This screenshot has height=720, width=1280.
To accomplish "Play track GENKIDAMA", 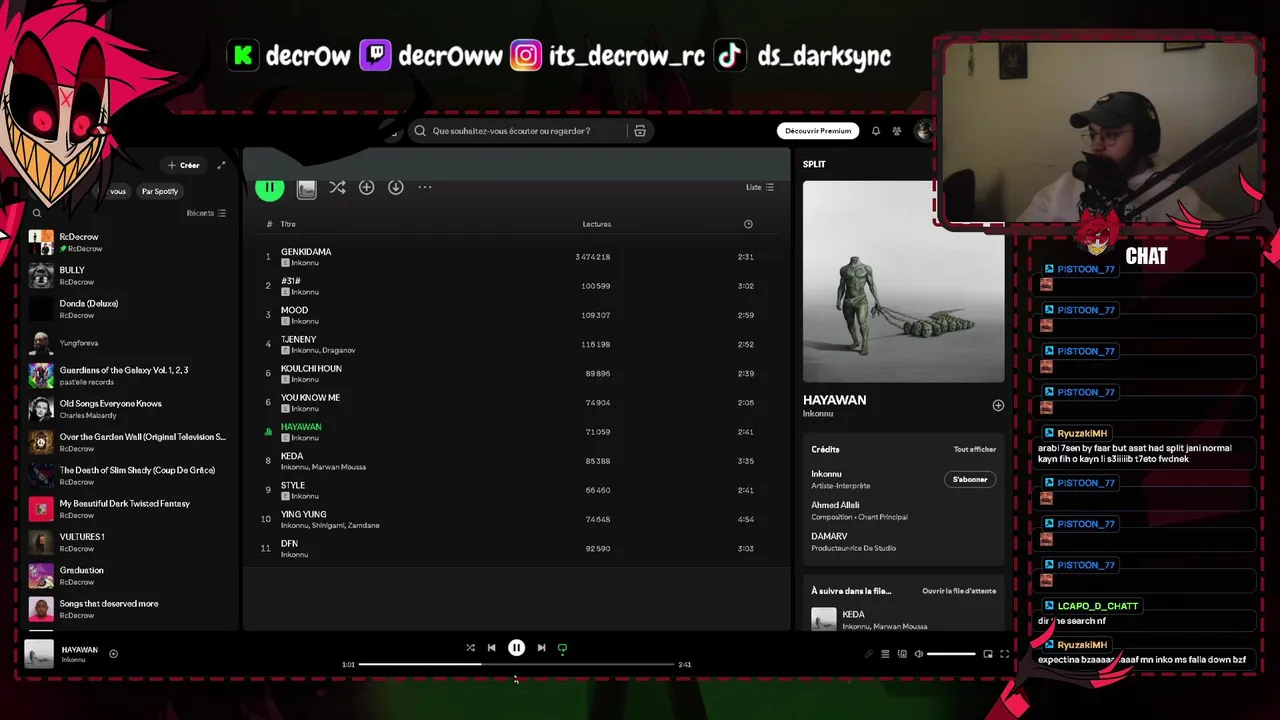I will (x=517, y=257).
